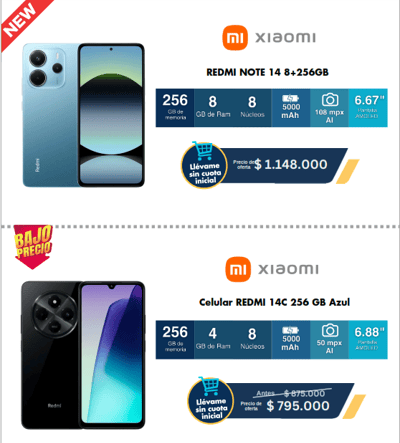Click the 4 GB de Ram spec tile
The width and height of the screenshot is (400, 443).
(213, 340)
